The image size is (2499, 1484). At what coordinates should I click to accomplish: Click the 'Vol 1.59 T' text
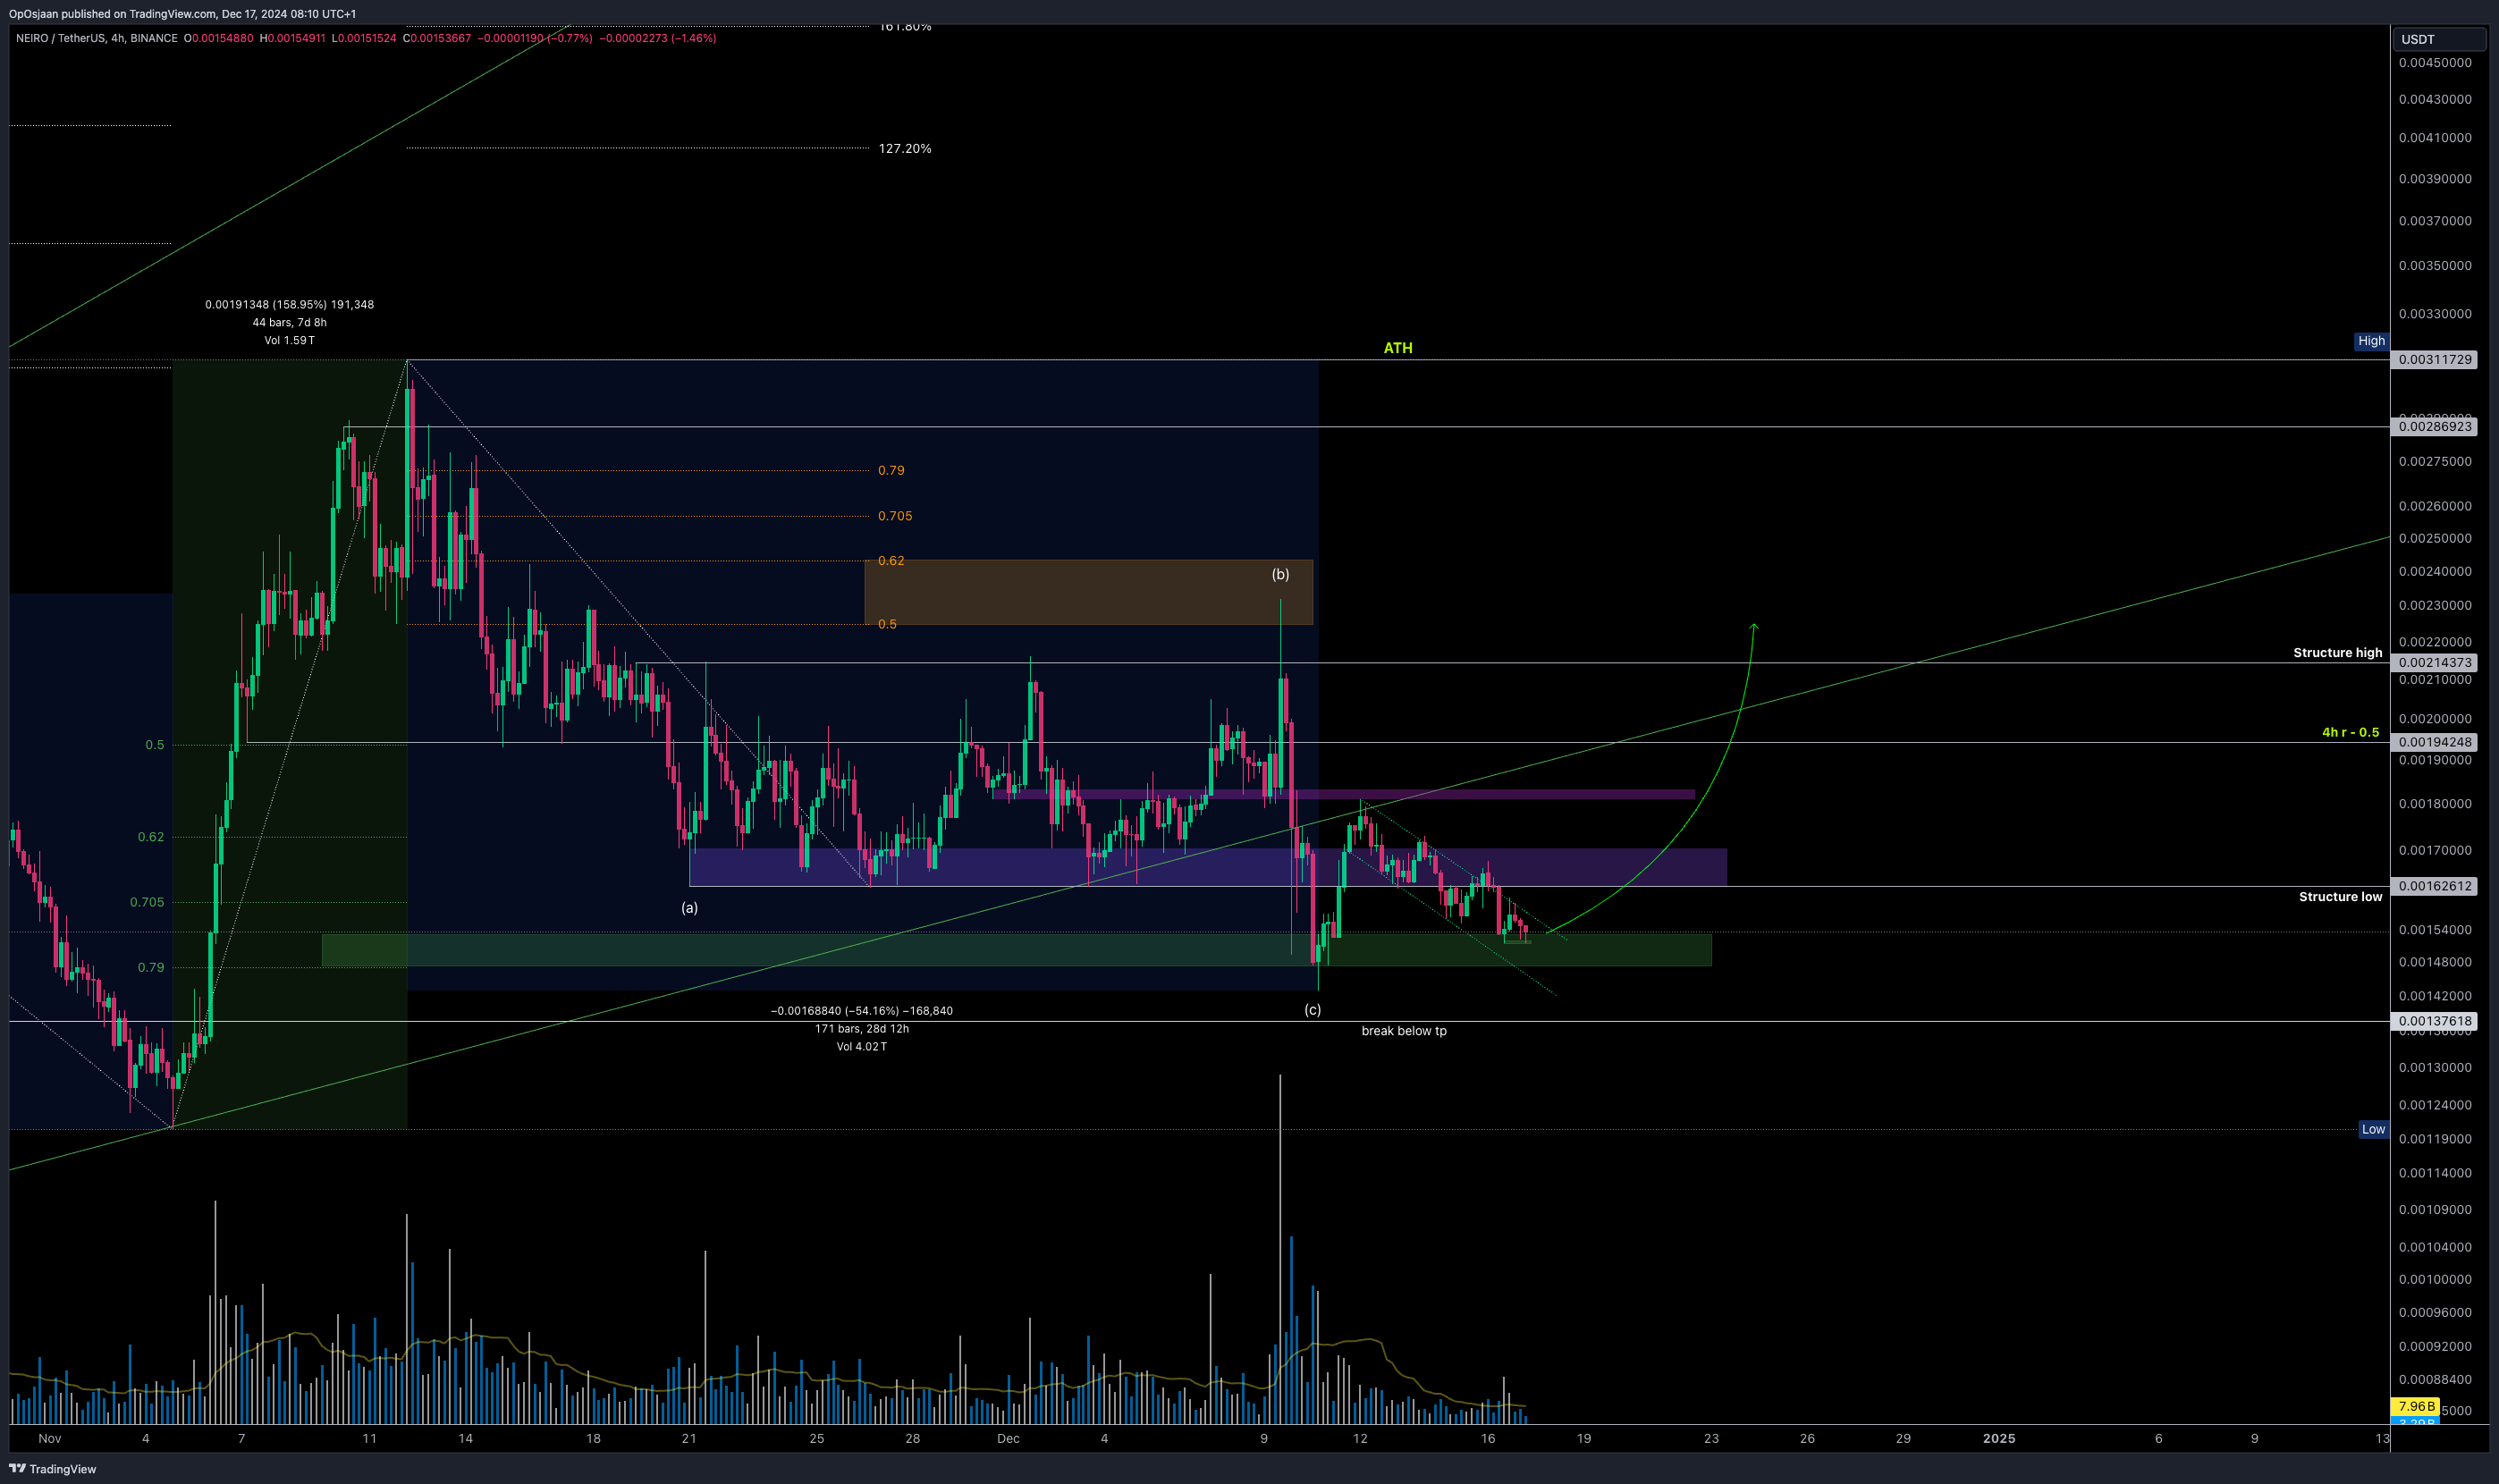[290, 341]
